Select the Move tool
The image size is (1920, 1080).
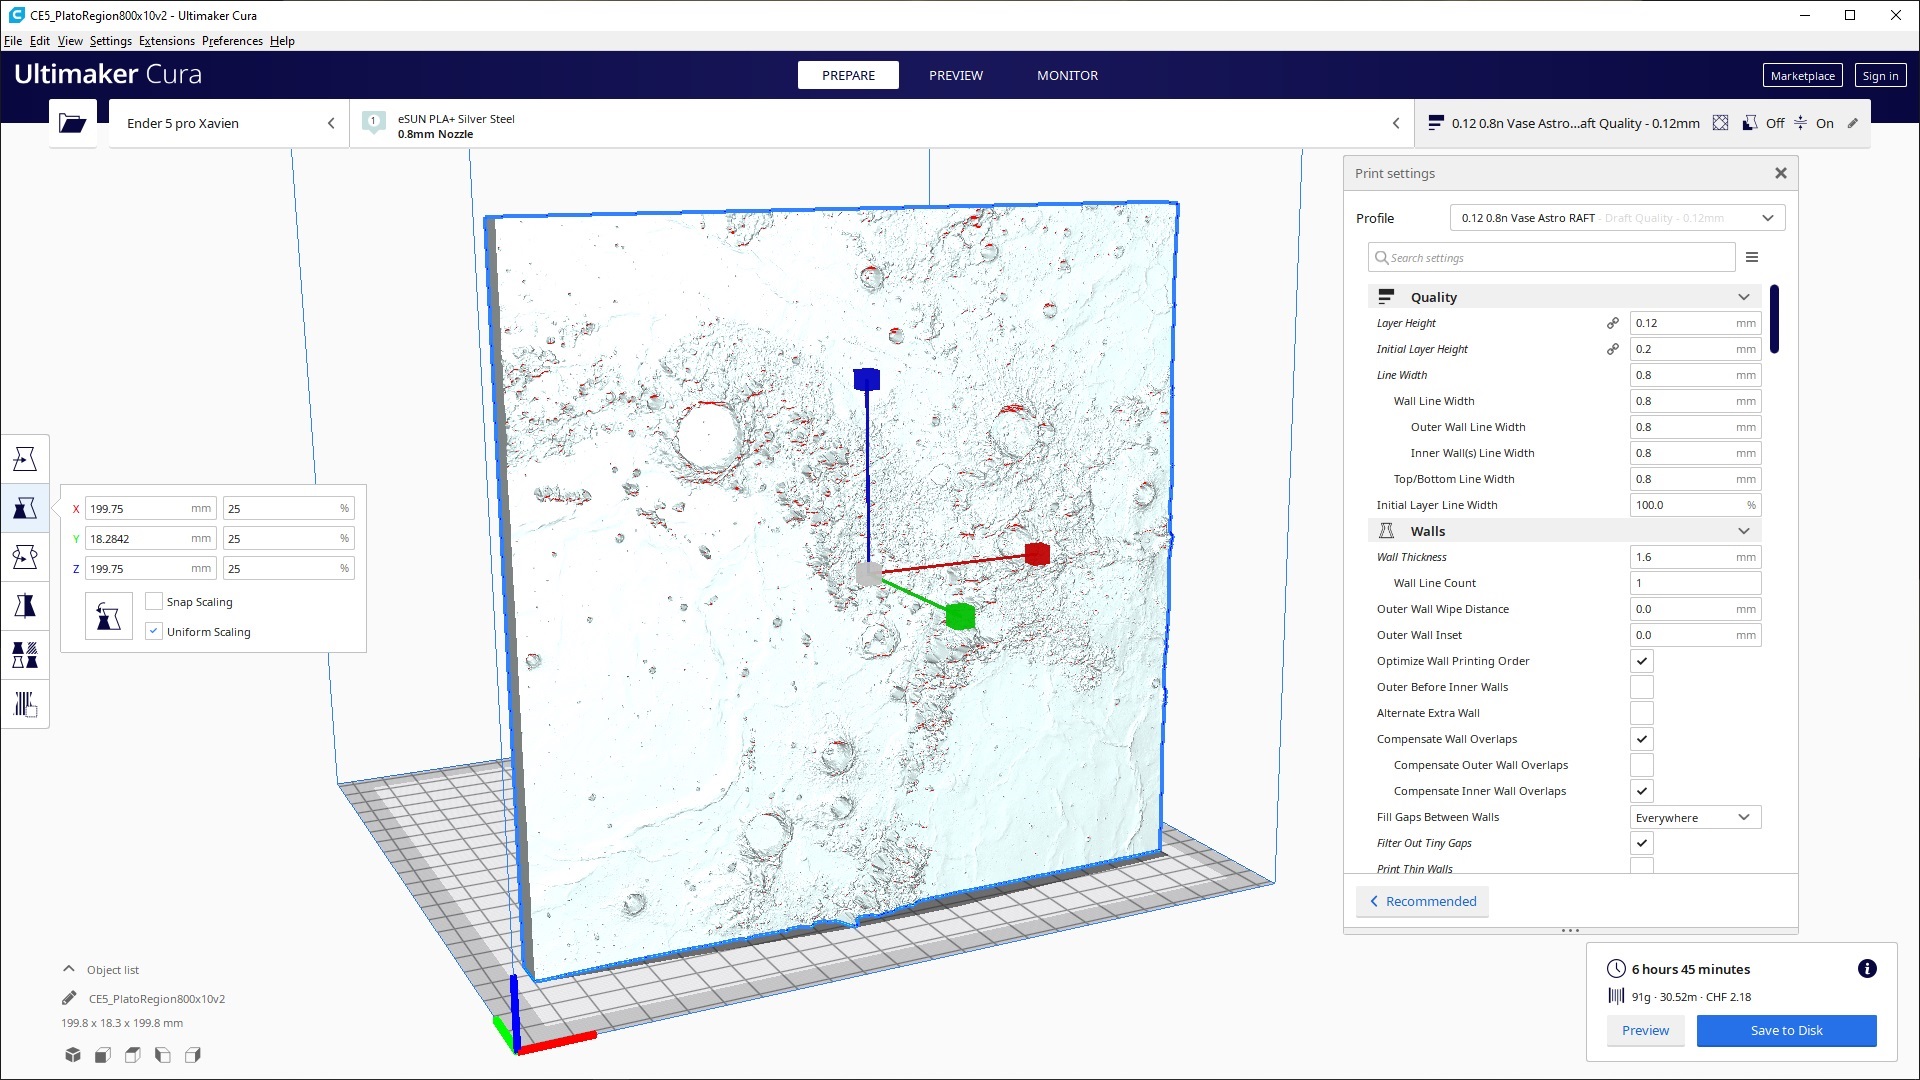(x=25, y=459)
